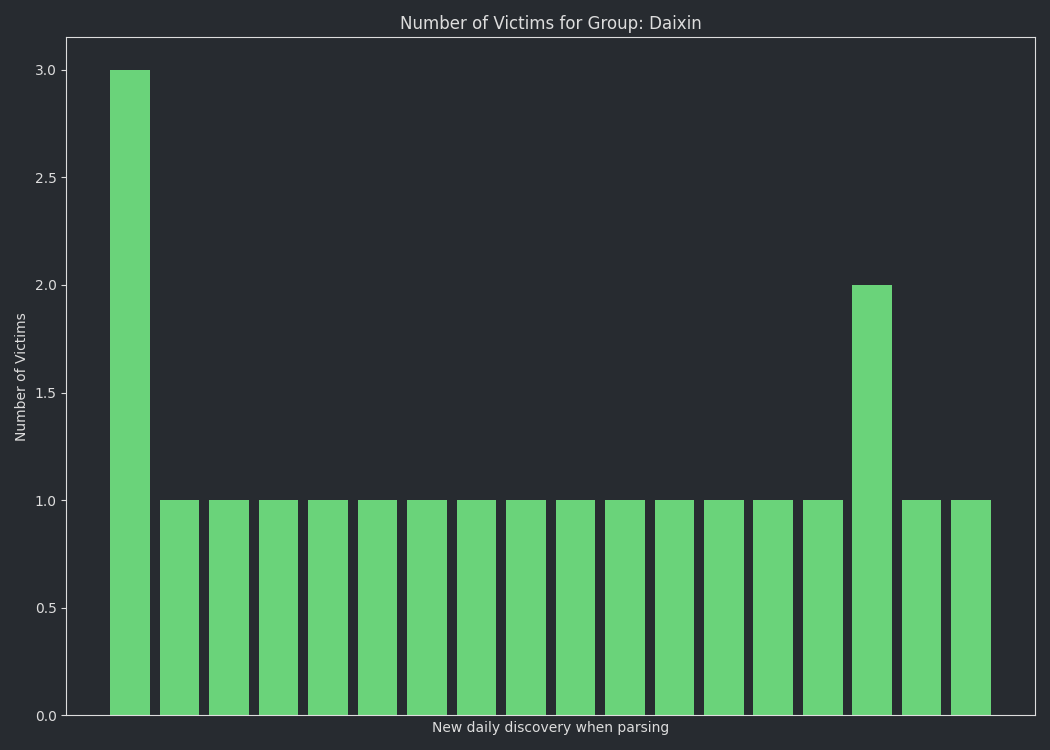Select the bar reaching 2.0 victims
Image resolution: width=1050 pixels, height=750 pixels.
coord(872,500)
